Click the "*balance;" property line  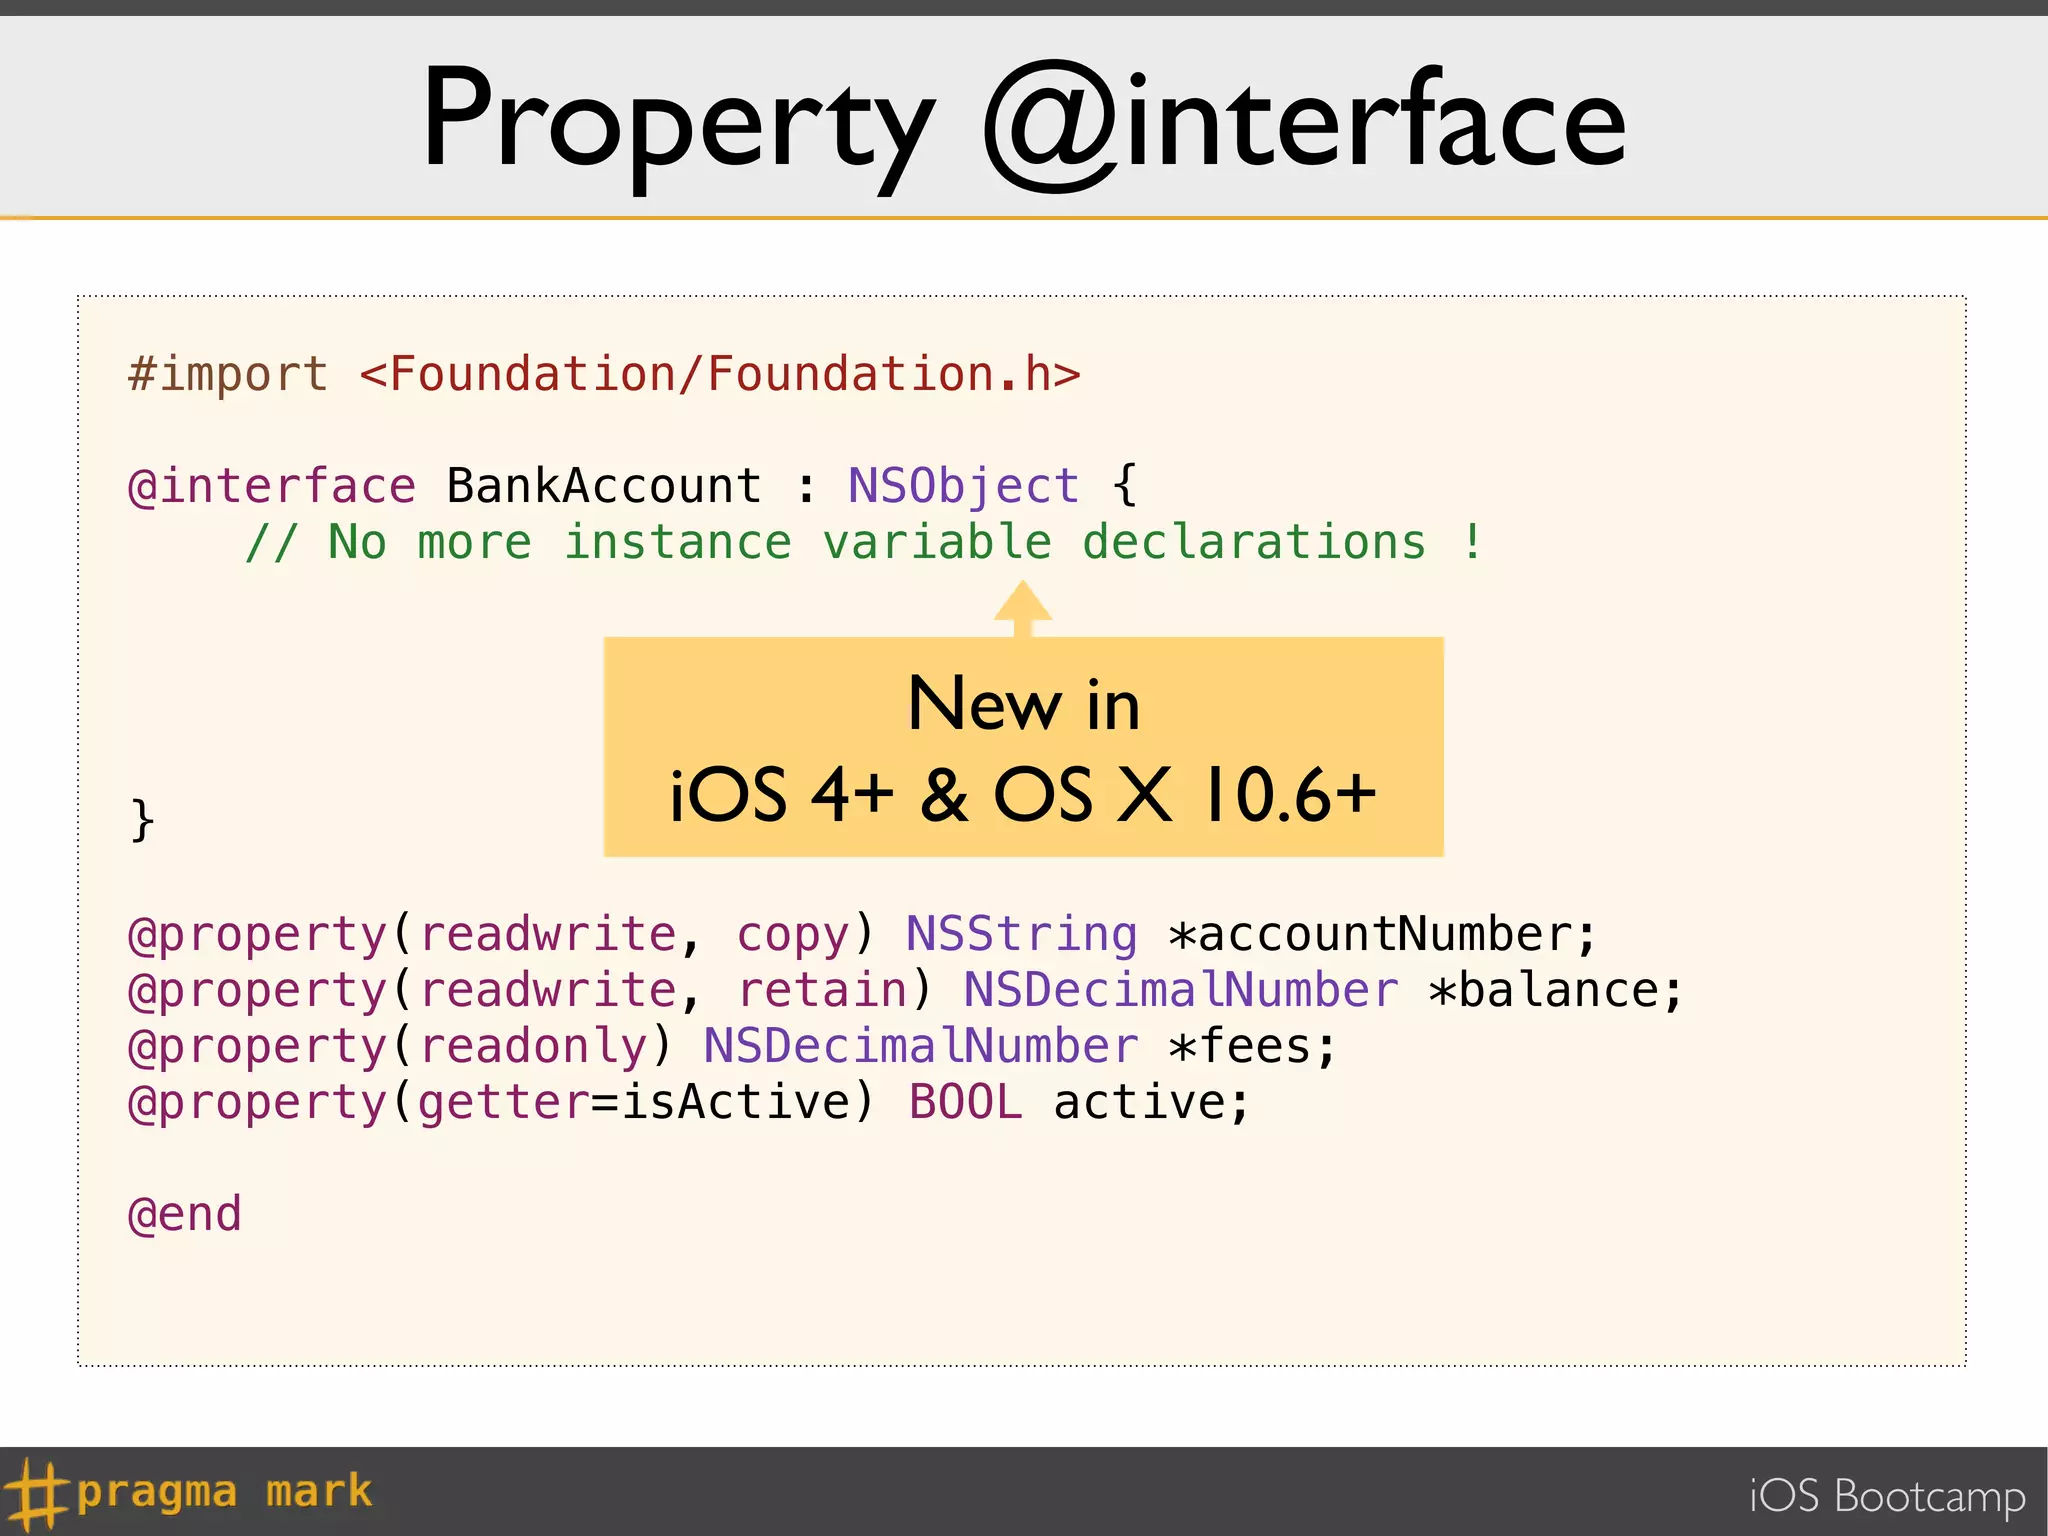(906, 991)
